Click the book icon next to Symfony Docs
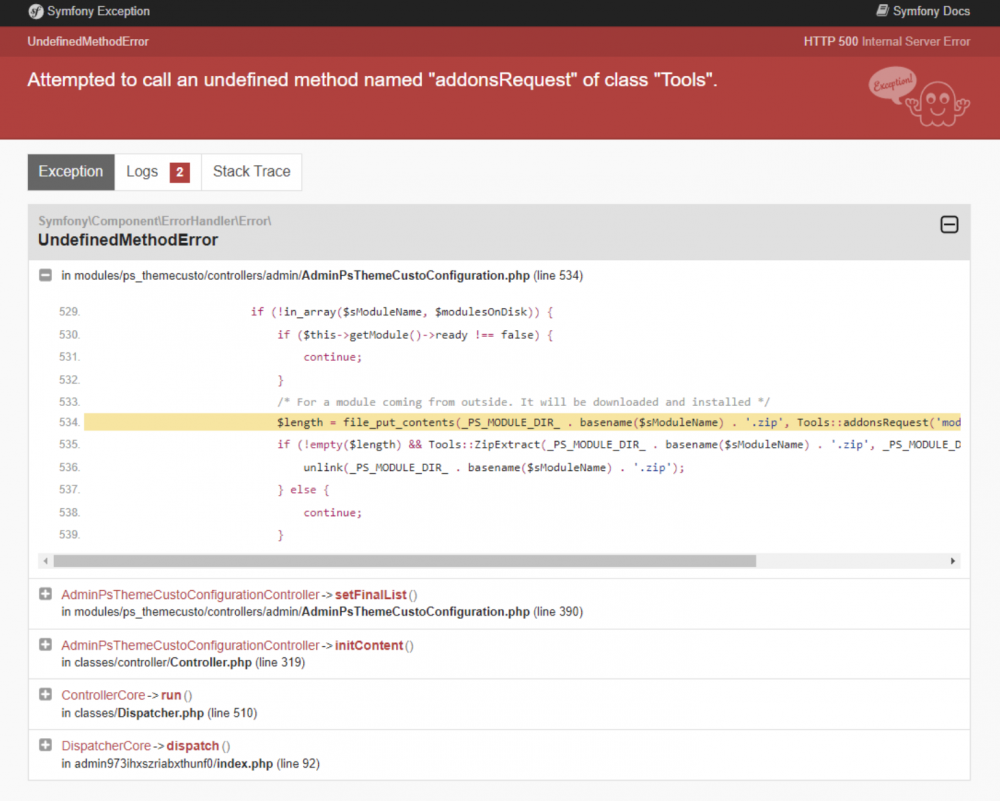 tap(882, 11)
